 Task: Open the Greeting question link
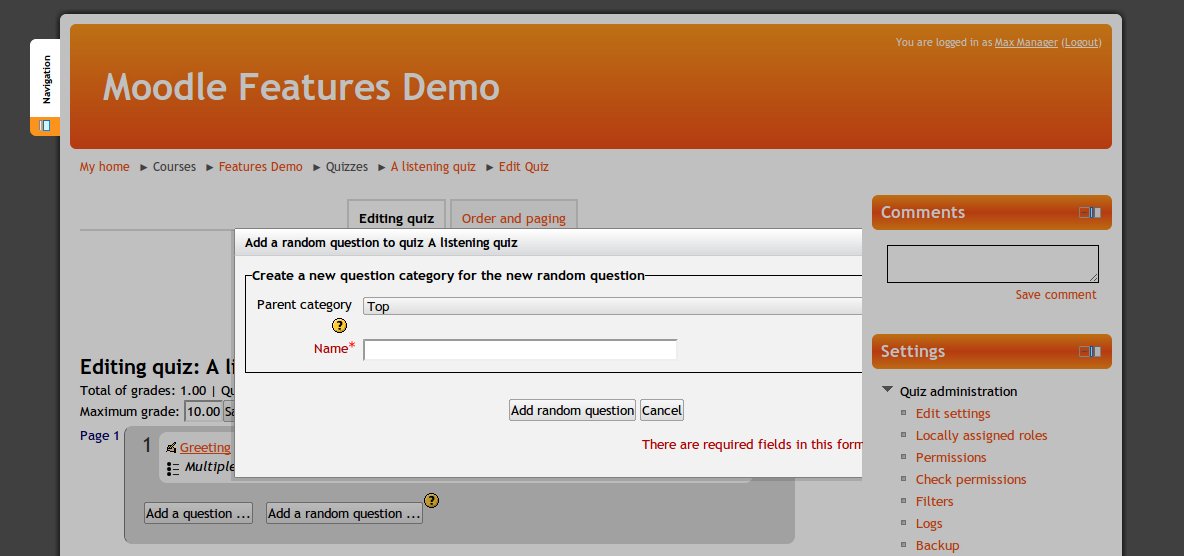[x=205, y=447]
